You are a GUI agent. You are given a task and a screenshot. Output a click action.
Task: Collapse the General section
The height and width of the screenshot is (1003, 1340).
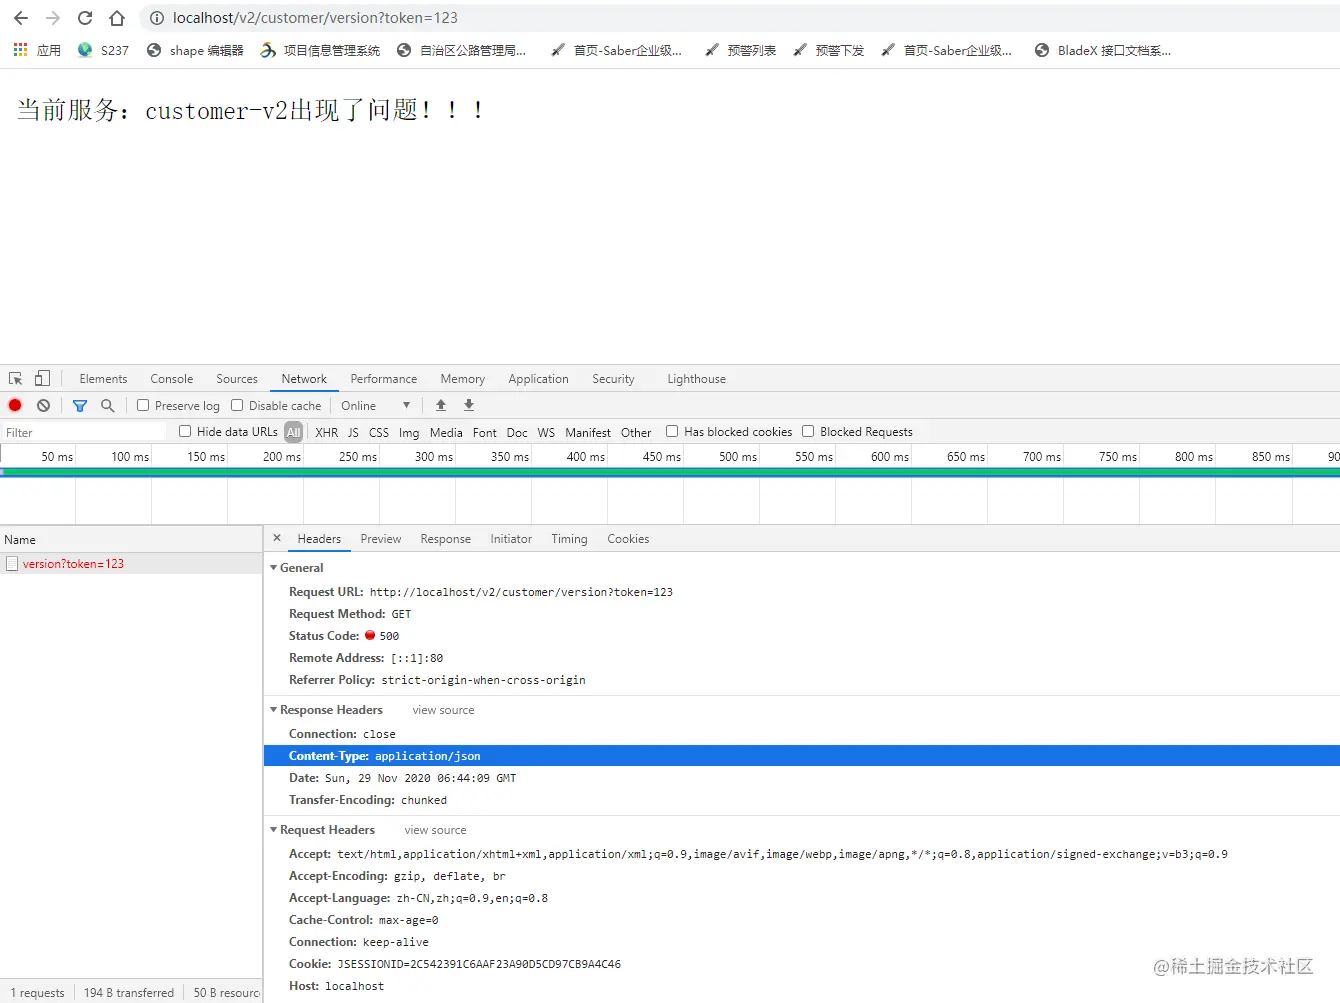coord(274,567)
